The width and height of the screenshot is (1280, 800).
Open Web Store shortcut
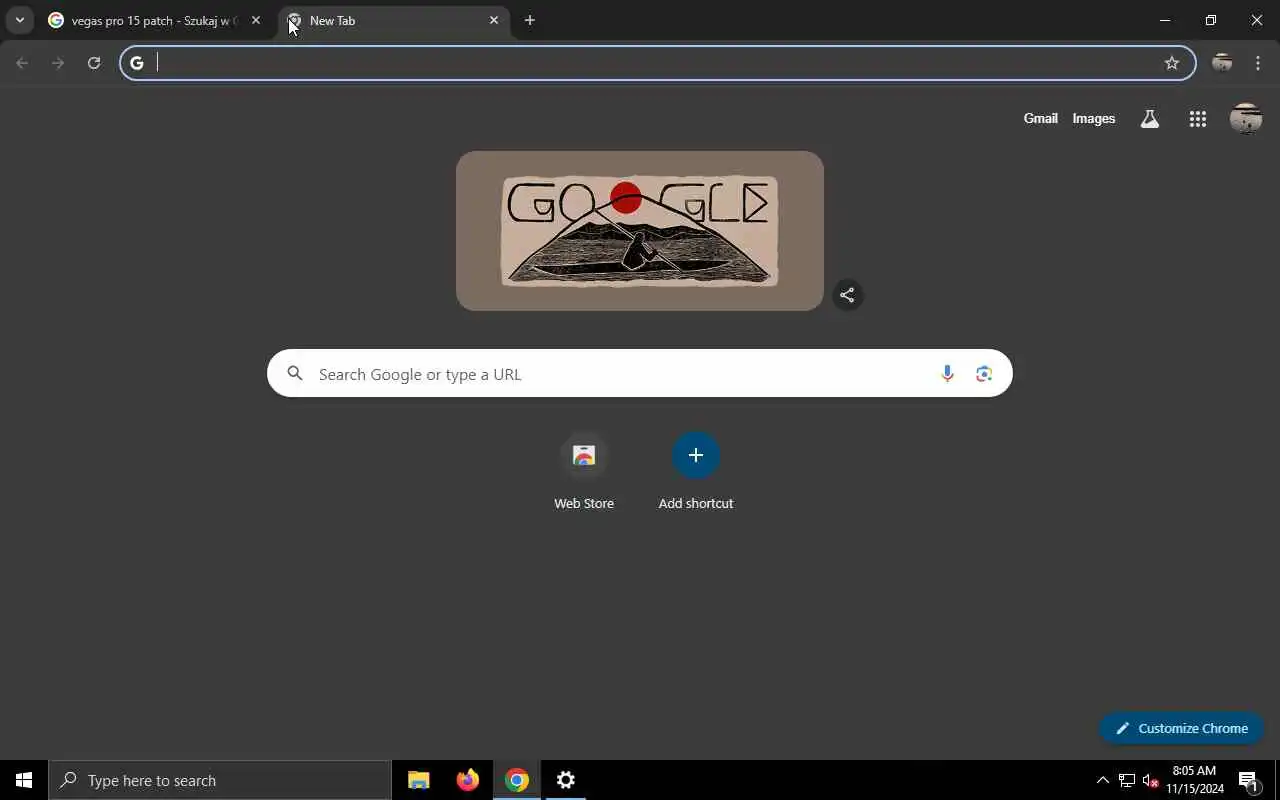coord(584,472)
